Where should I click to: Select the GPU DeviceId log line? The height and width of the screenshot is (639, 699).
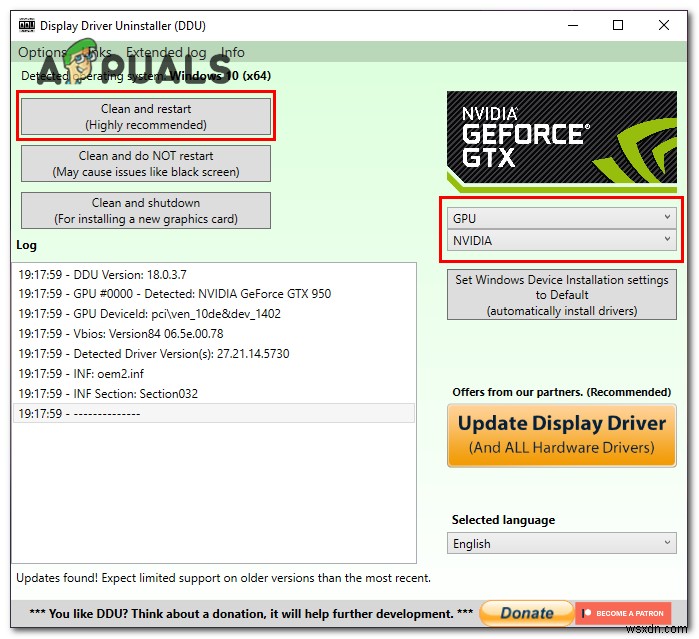click(x=214, y=314)
